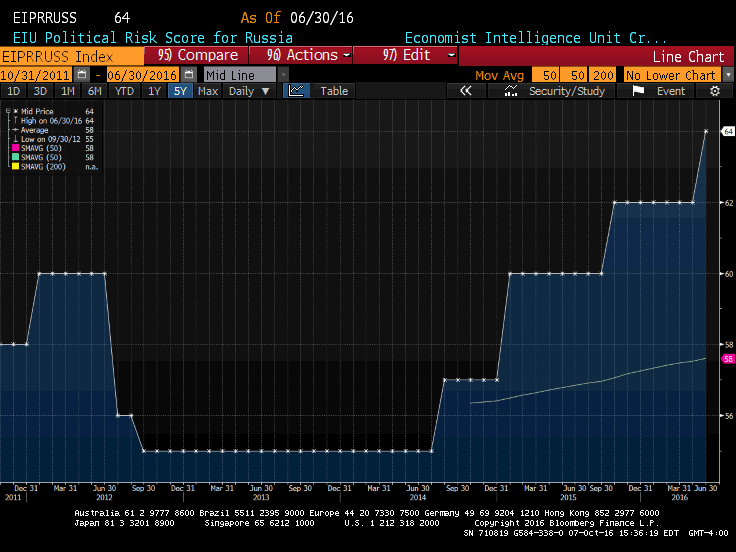Click the 64 last price axis tag
Viewport: 736px width, 552px height.
[x=728, y=131]
